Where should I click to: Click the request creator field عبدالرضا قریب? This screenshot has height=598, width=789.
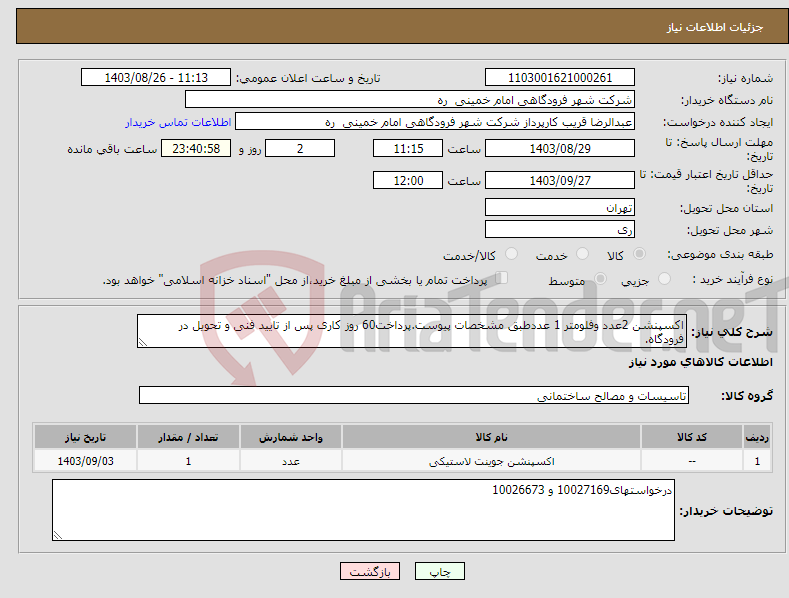[435, 122]
